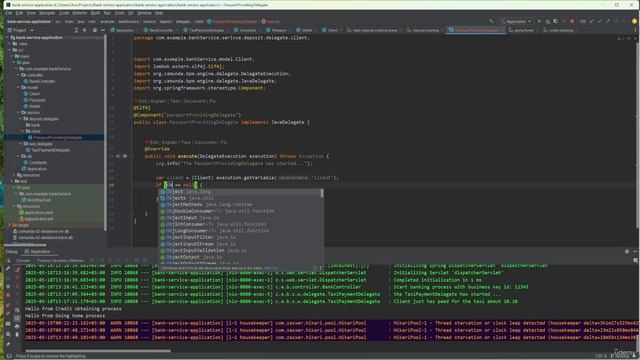
Task: Expand the target folder
Action: (x=10, y=225)
